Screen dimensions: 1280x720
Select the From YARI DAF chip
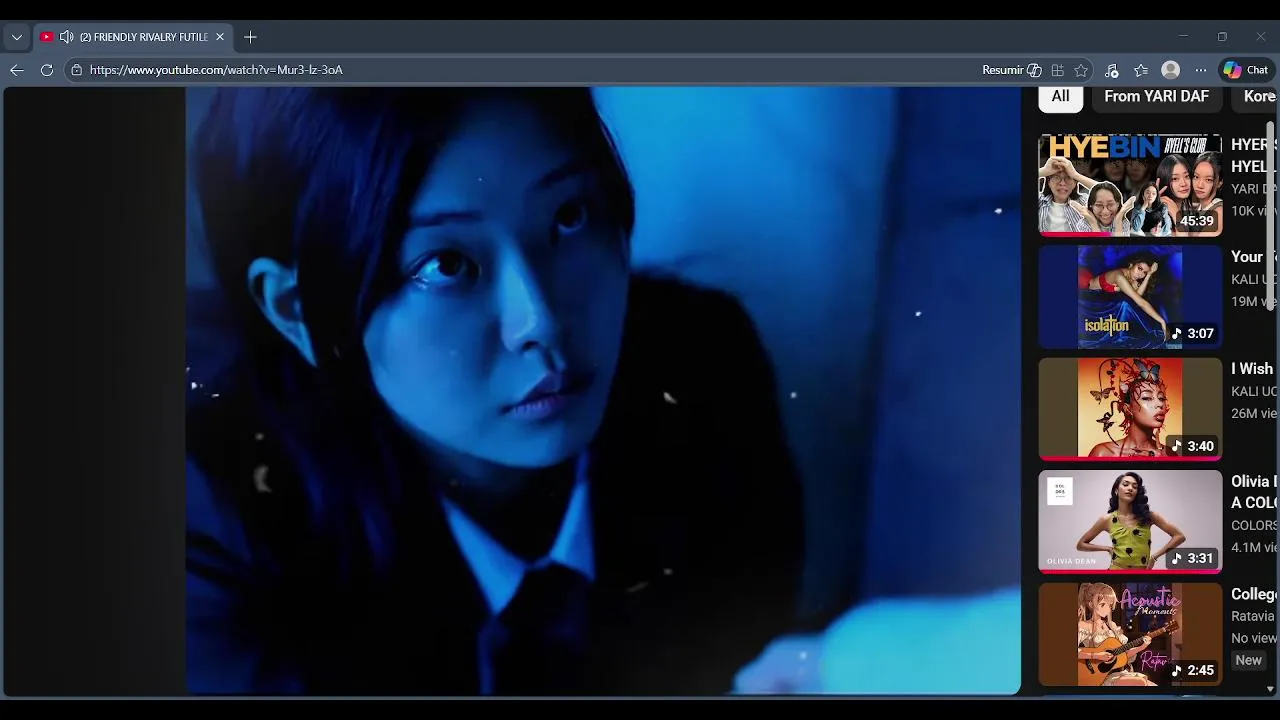point(1156,97)
